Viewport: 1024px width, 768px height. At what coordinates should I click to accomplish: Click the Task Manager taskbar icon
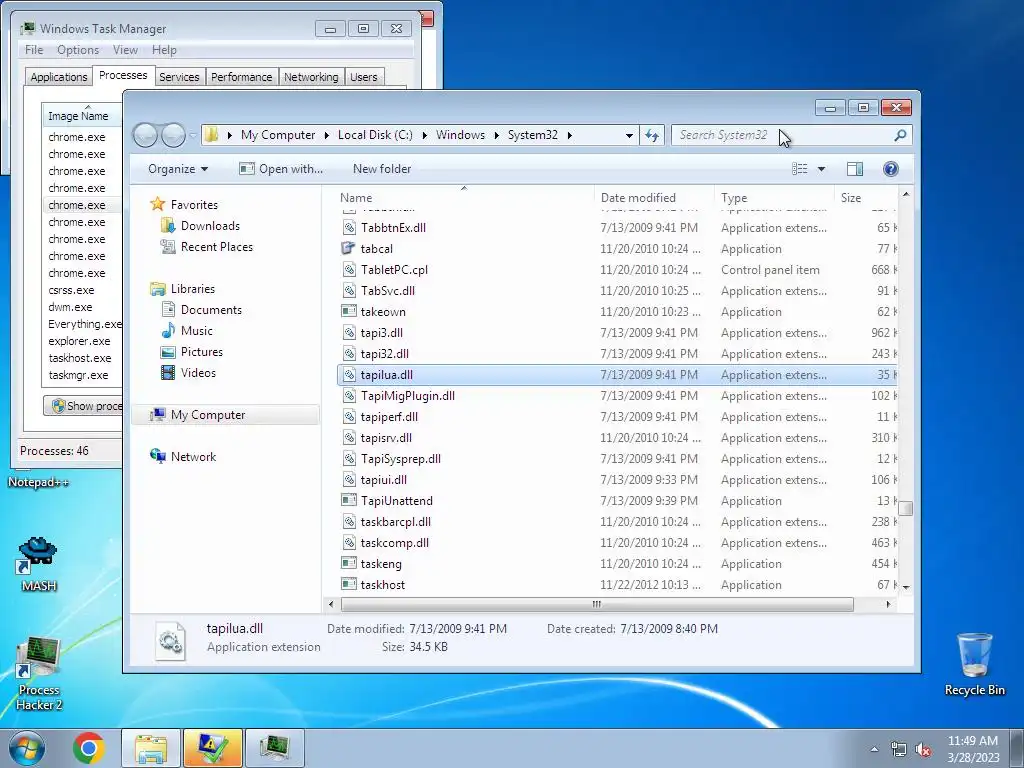tap(274, 748)
